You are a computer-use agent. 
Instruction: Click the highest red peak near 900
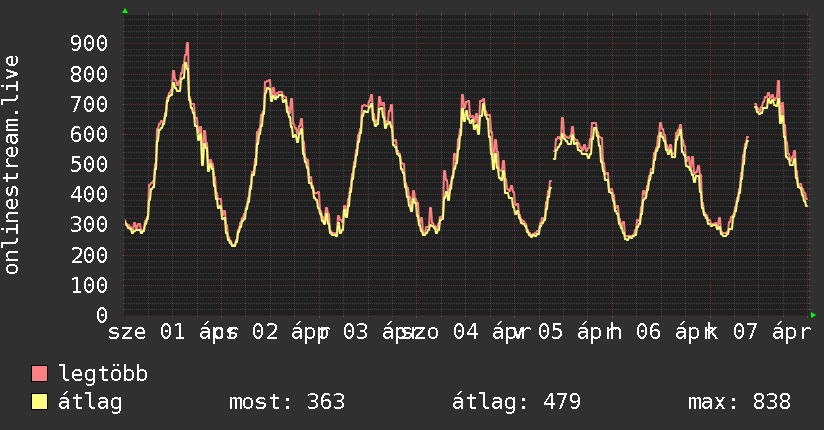pyautogui.click(x=187, y=44)
